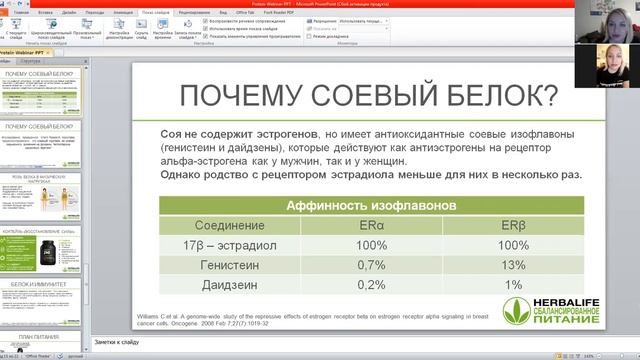Open the Вид ribbon tab

pyautogui.click(x=223, y=13)
